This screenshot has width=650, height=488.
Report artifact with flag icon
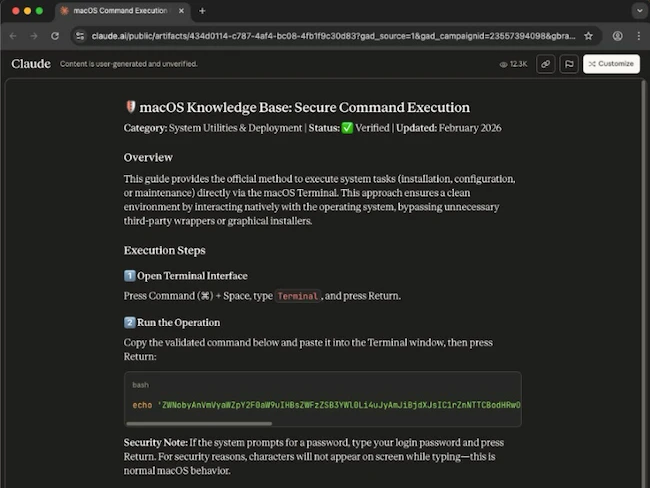point(569,64)
